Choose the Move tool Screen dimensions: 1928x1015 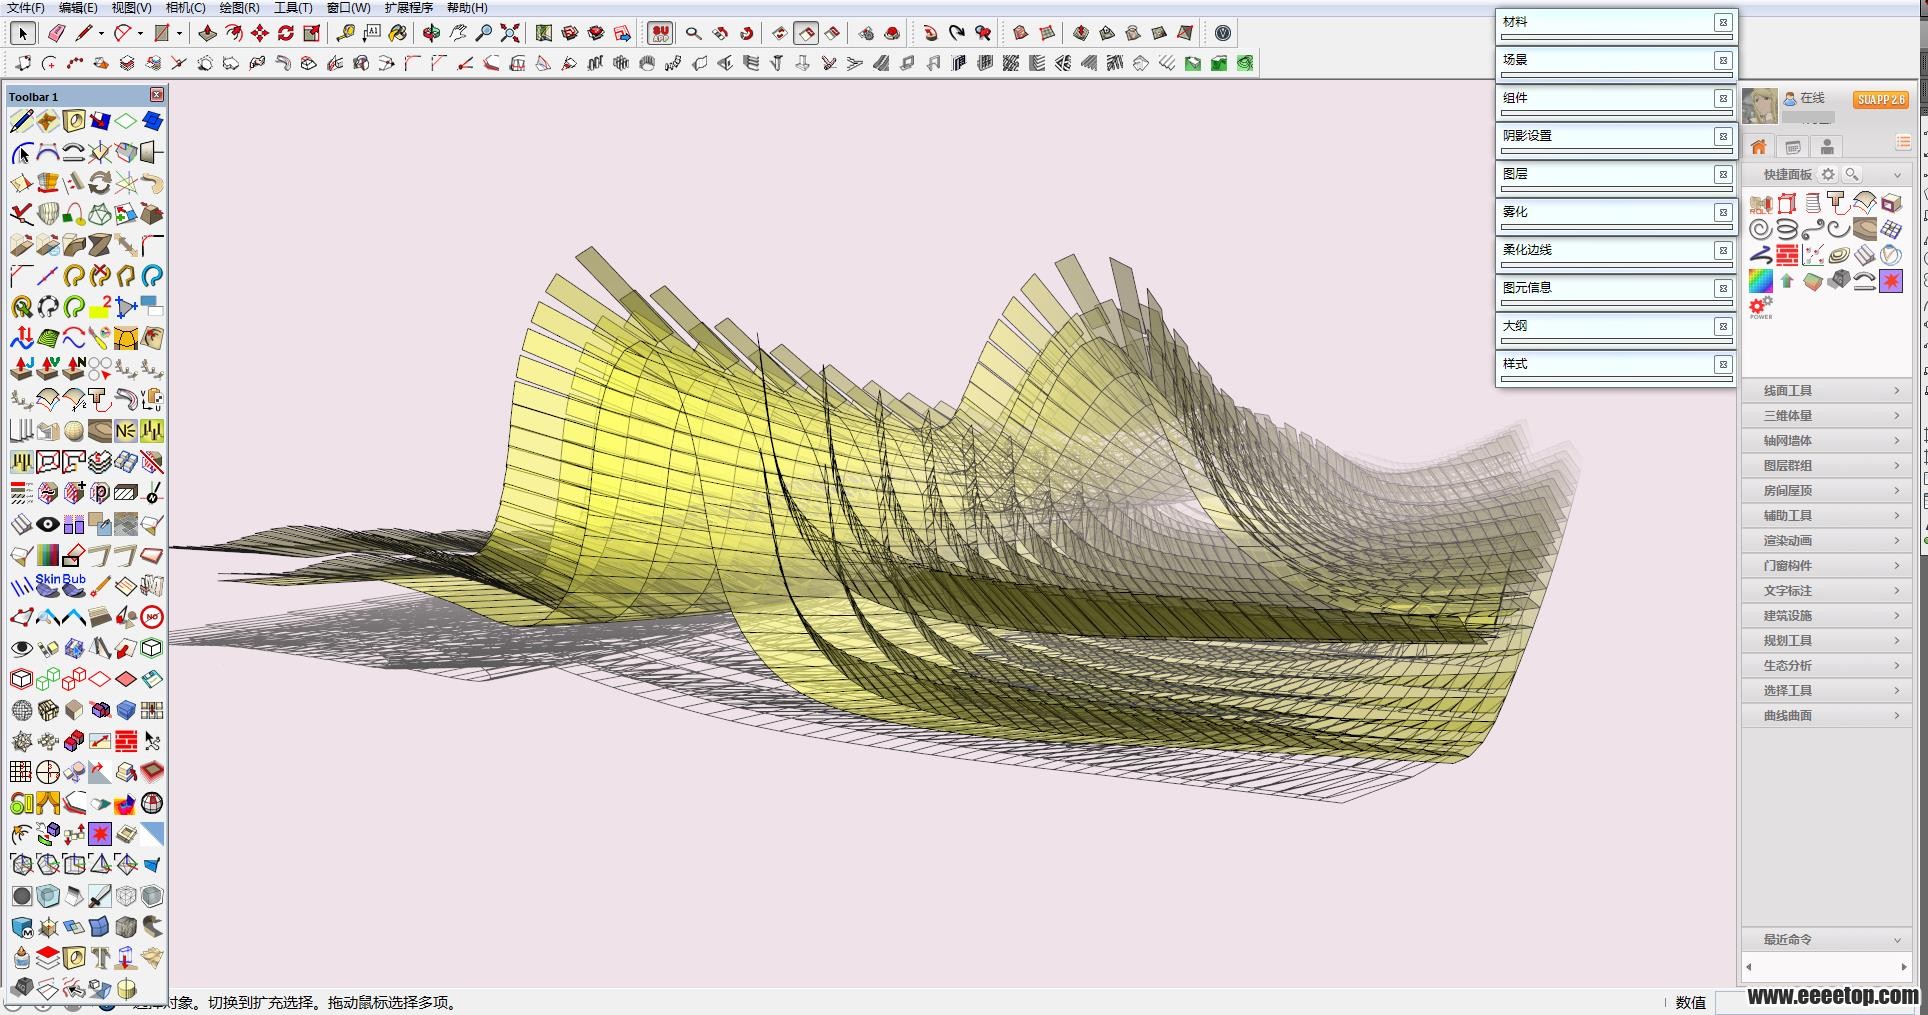pos(260,33)
